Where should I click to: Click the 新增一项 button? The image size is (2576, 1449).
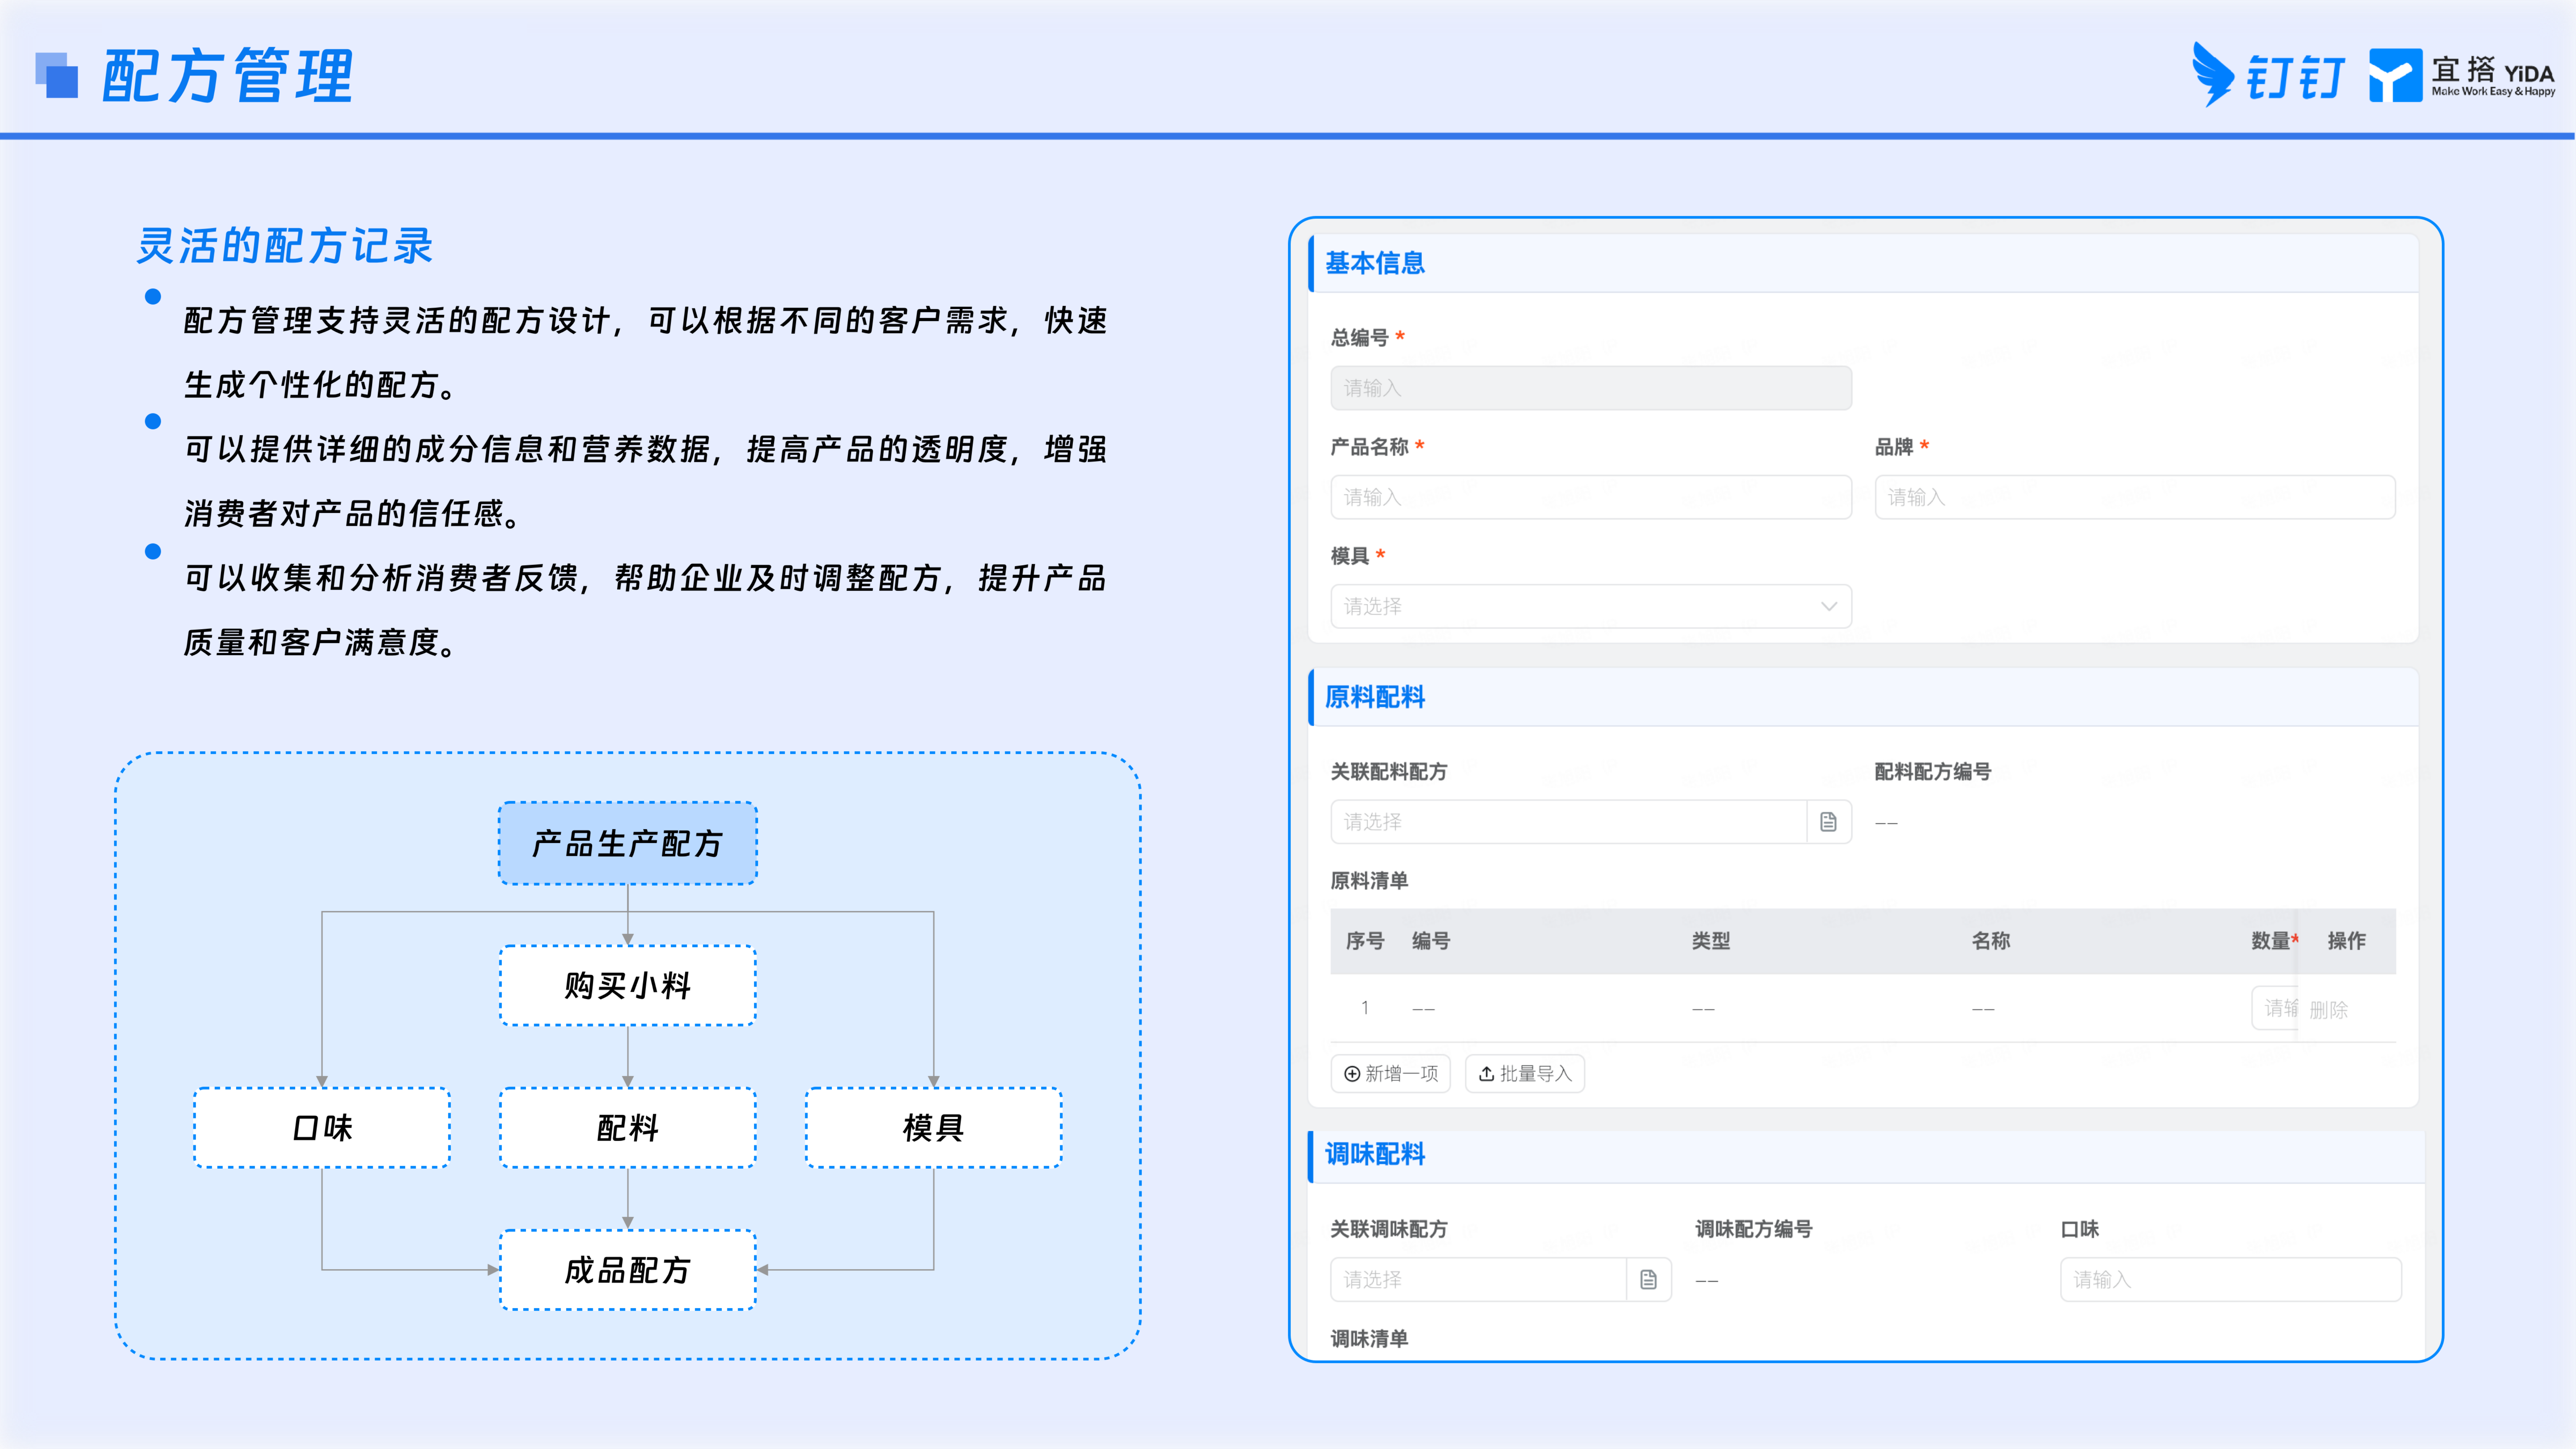[1390, 1074]
